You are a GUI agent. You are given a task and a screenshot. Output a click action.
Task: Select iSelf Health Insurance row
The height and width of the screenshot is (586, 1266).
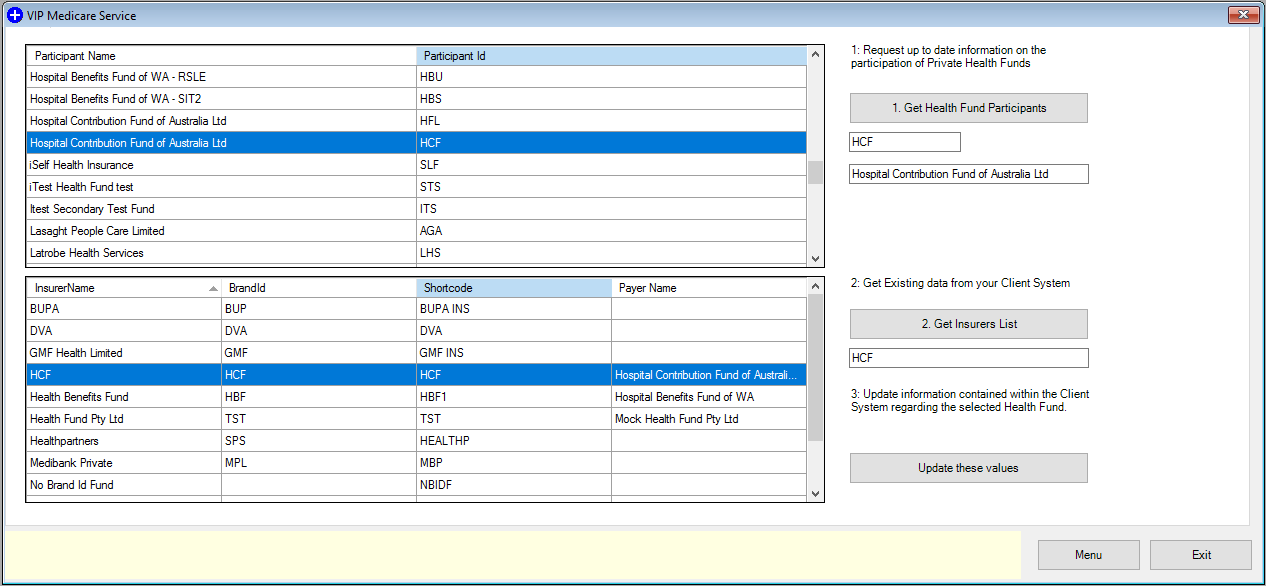click(x=416, y=165)
